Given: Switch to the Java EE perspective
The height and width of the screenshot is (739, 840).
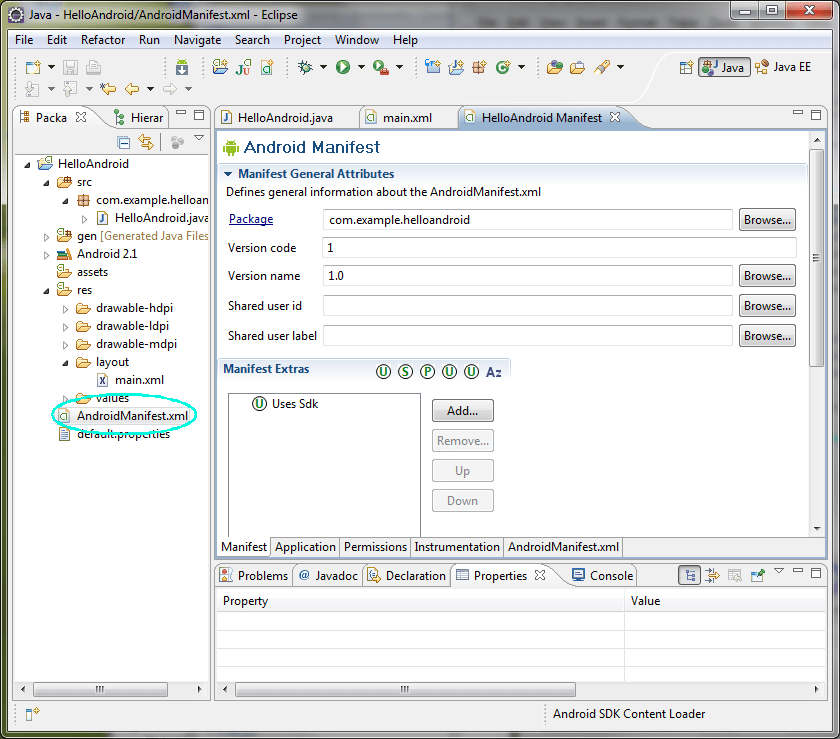Looking at the screenshot, I should tap(783, 67).
